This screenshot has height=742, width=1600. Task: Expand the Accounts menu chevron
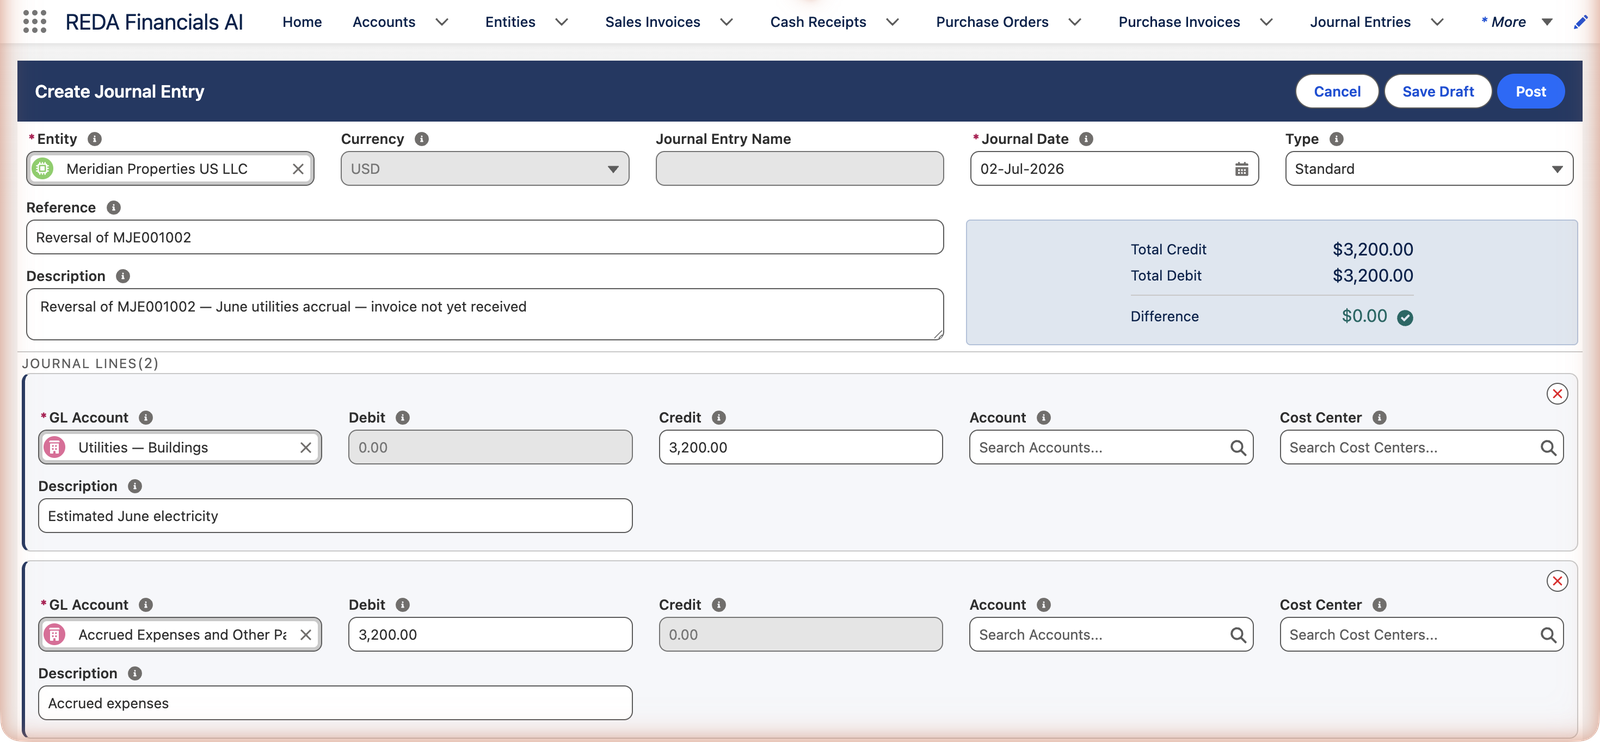point(442,22)
